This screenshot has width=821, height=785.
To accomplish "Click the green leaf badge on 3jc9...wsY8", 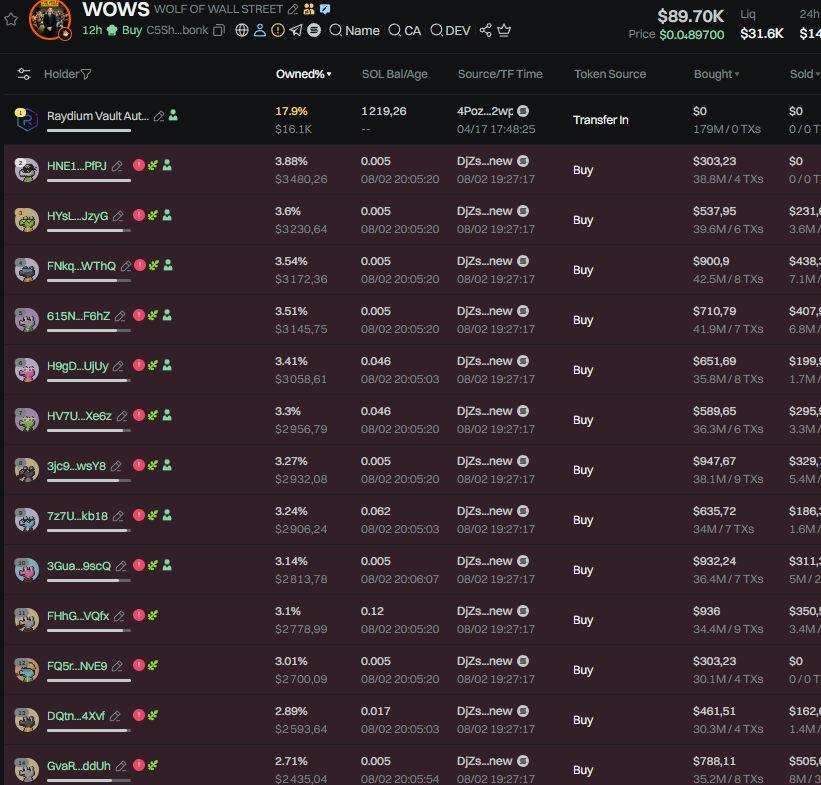I will pyautogui.click(x=153, y=465).
